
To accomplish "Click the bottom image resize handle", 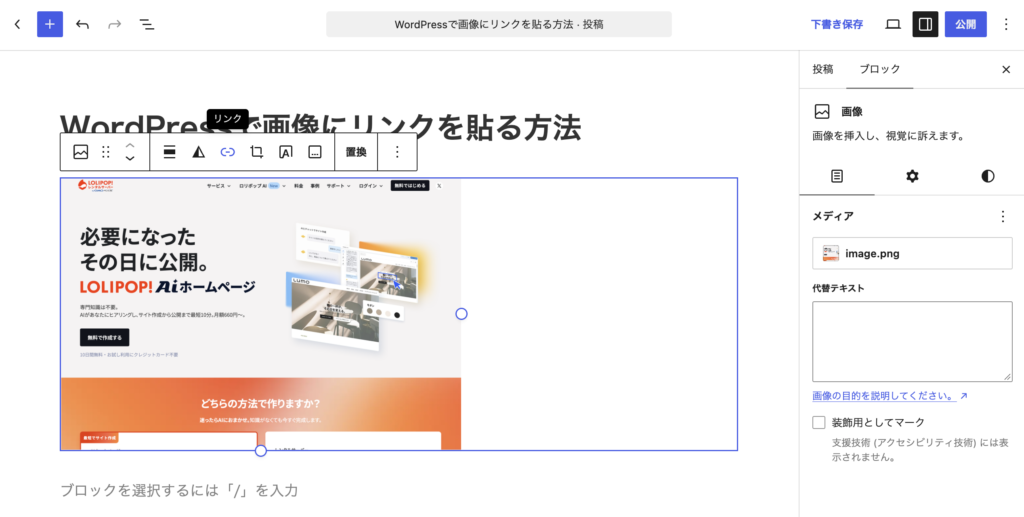I will [261, 450].
